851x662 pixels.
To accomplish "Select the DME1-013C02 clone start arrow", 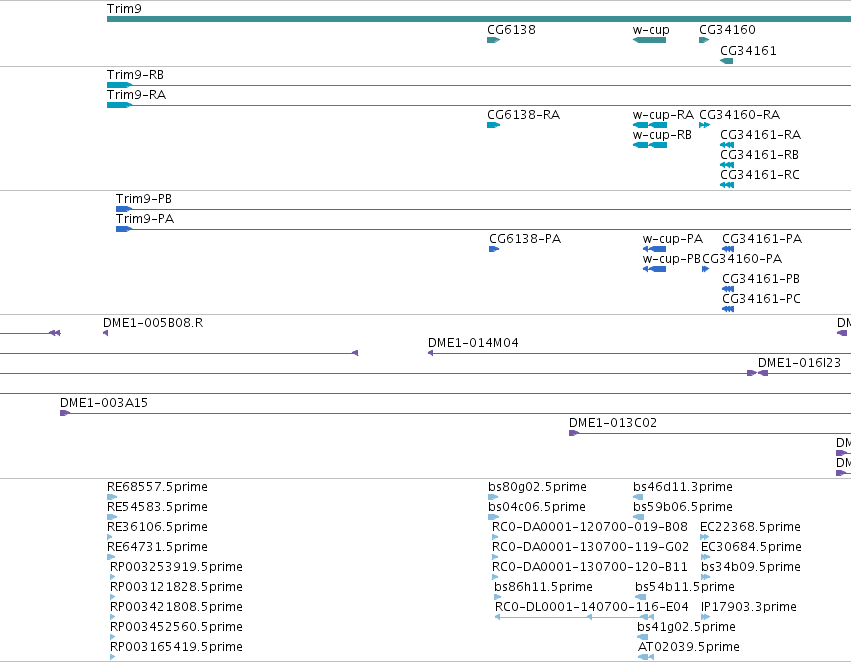I will point(574,433).
